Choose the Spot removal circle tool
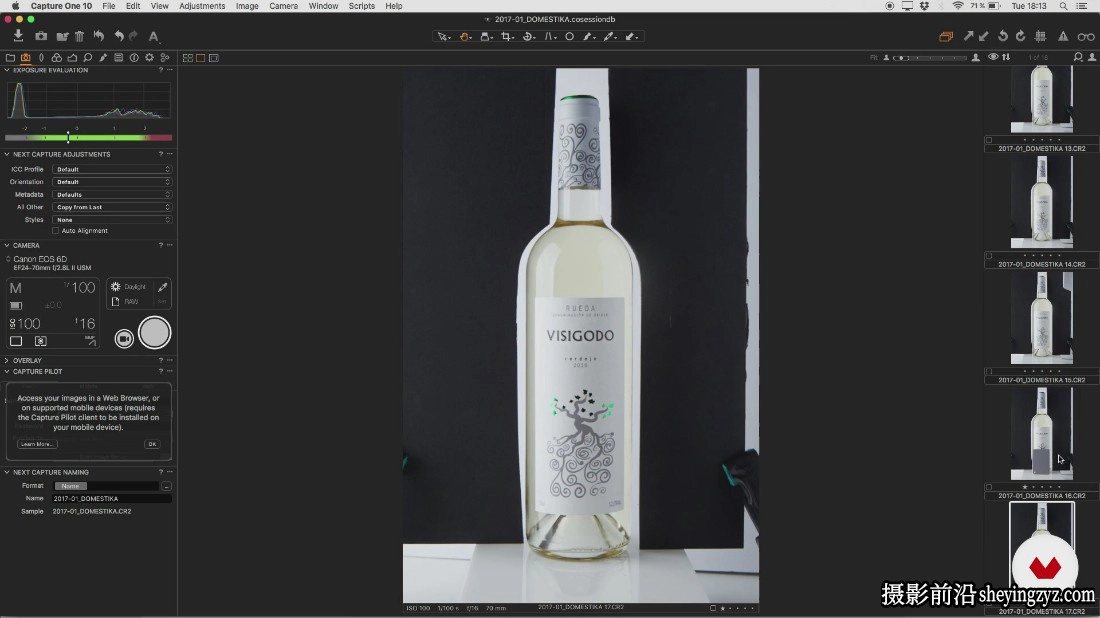This screenshot has height=618, width=1100. tap(570, 36)
